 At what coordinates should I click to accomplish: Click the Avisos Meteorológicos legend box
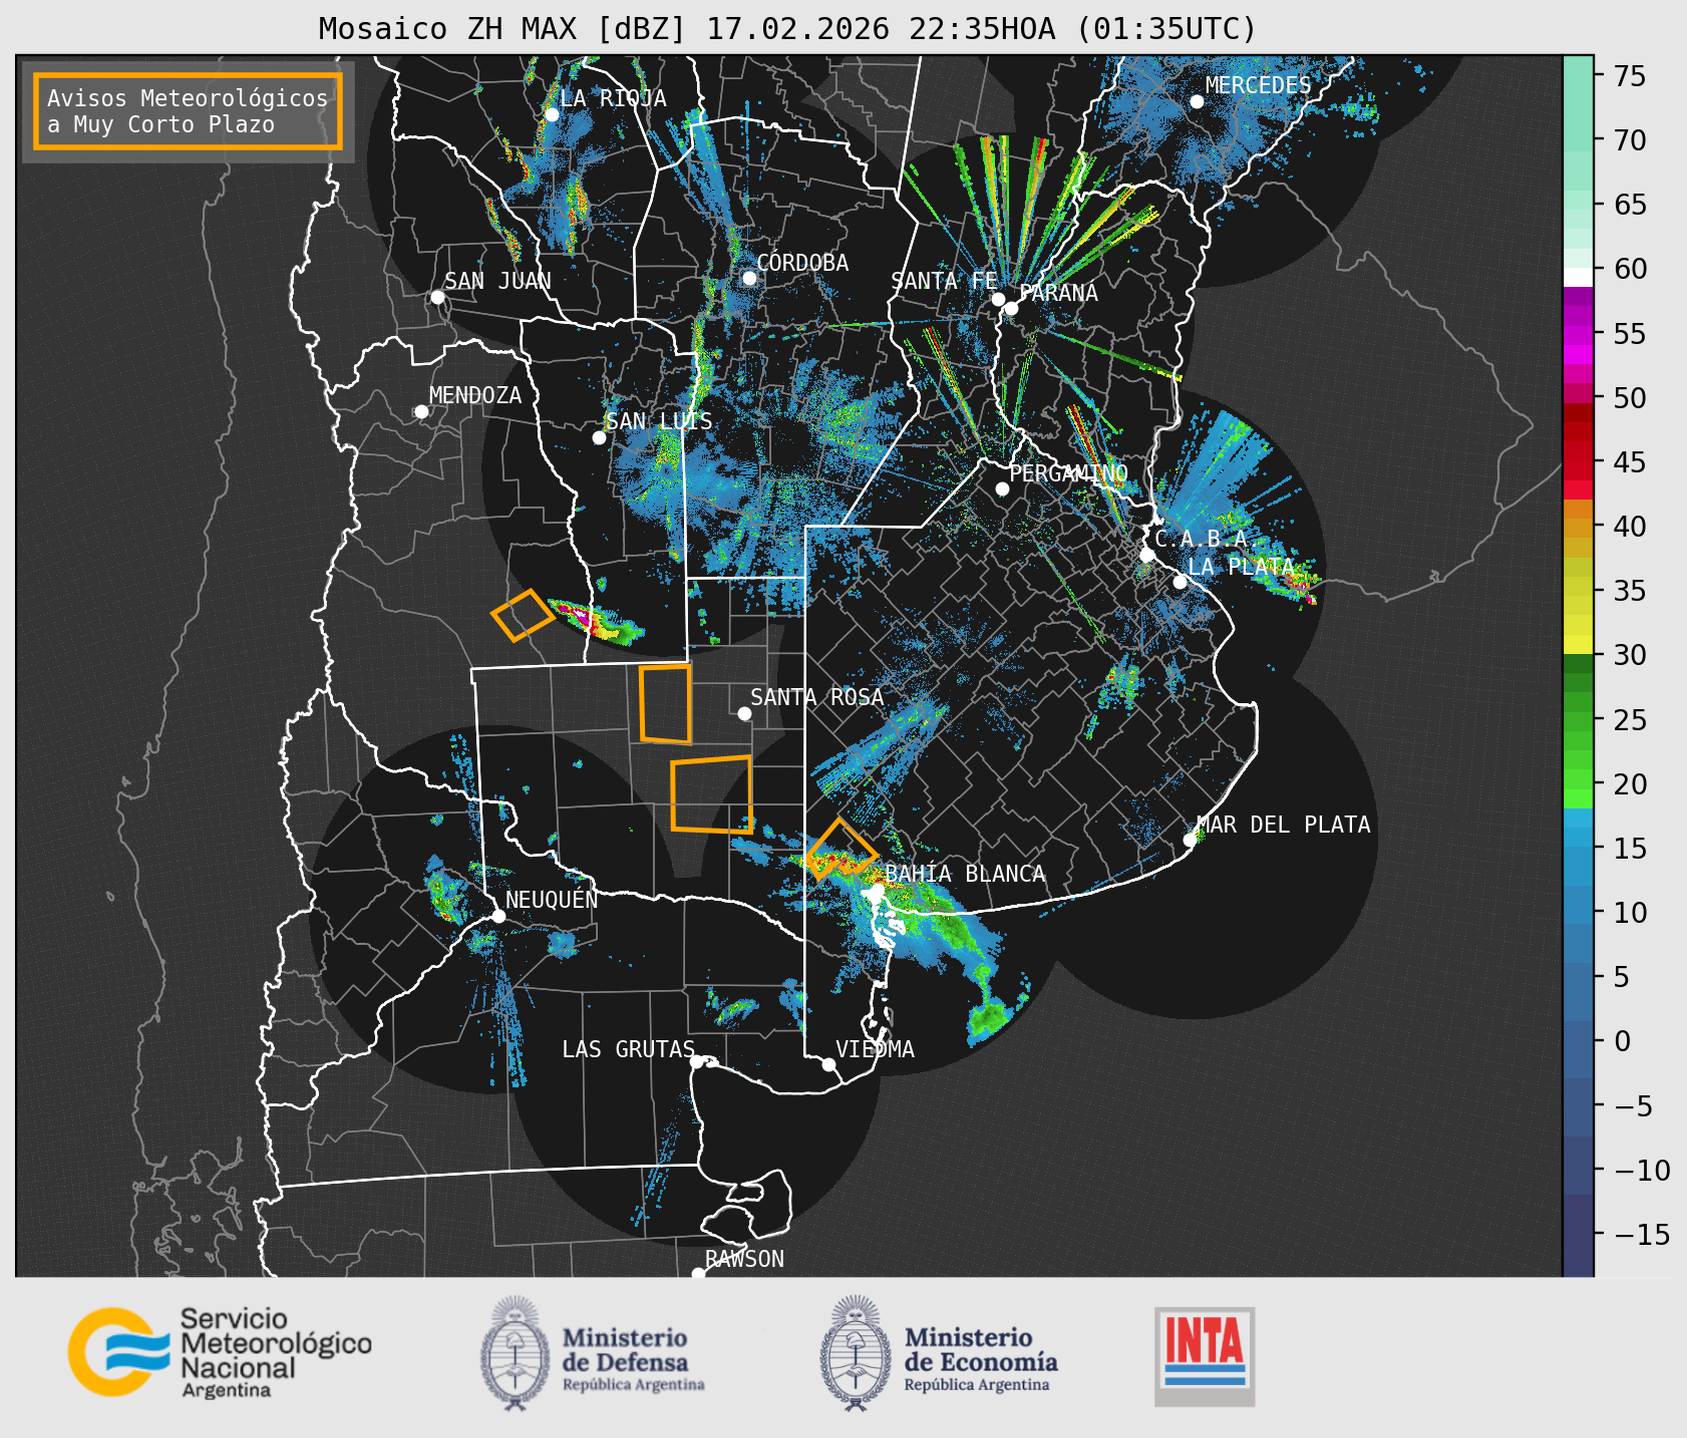coord(188,111)
